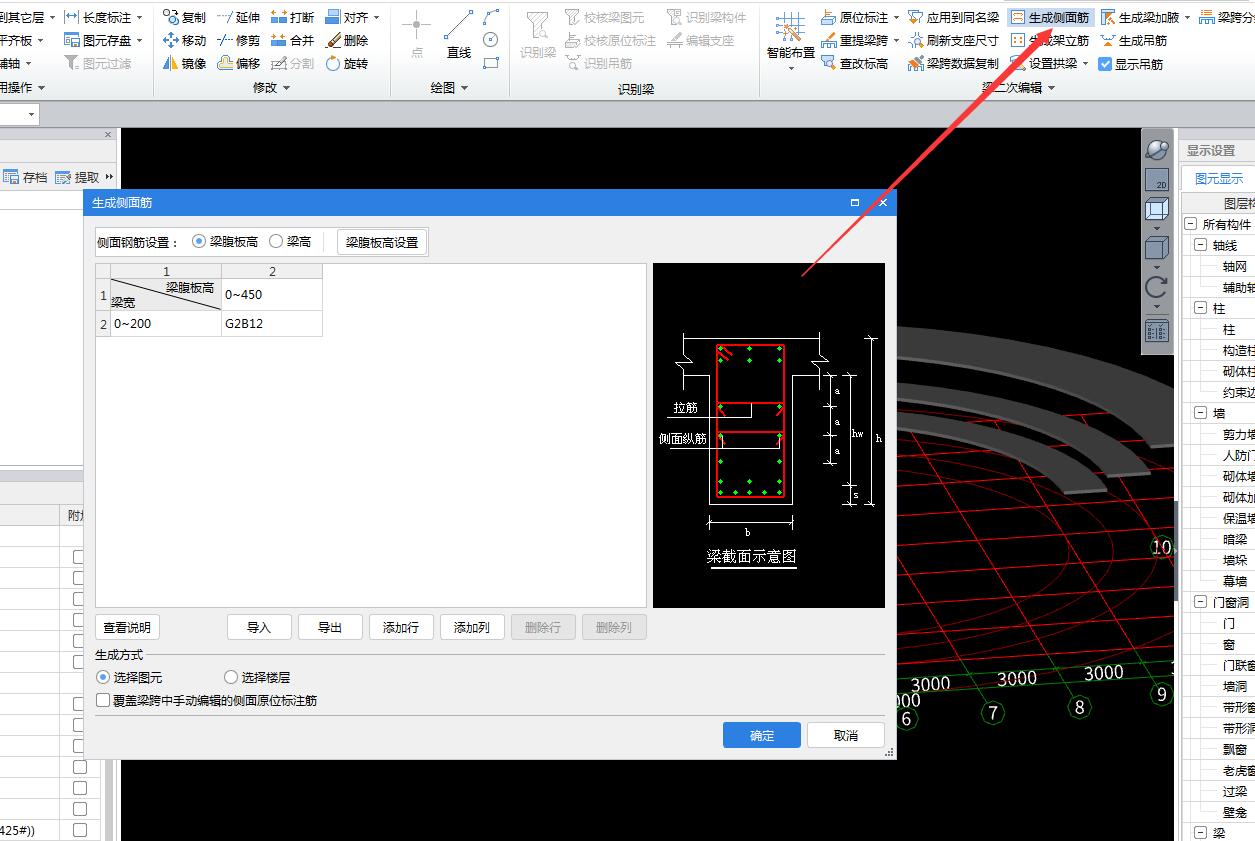Confirm dialog with 确定 button
Viewport: 1255px width, 841px height.
click(x=762, y=735)
